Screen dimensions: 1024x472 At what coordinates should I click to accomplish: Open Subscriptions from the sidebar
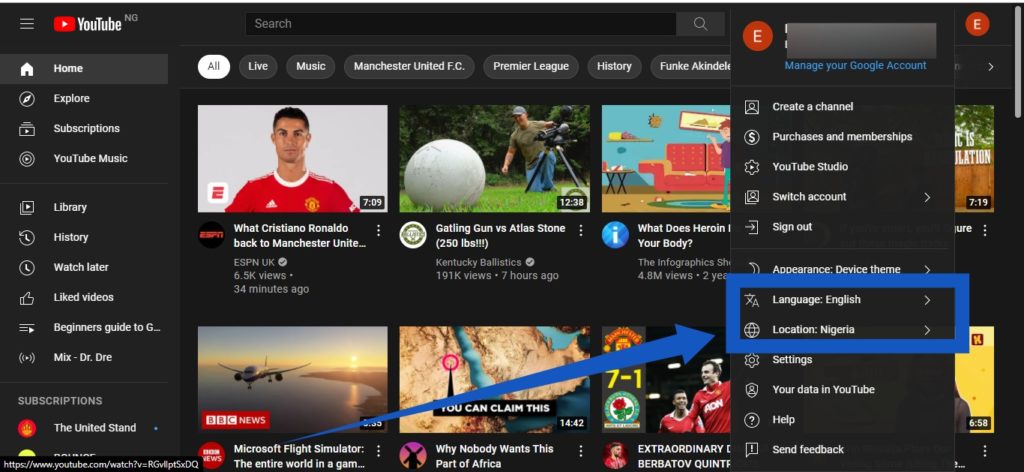click(84, 129)
